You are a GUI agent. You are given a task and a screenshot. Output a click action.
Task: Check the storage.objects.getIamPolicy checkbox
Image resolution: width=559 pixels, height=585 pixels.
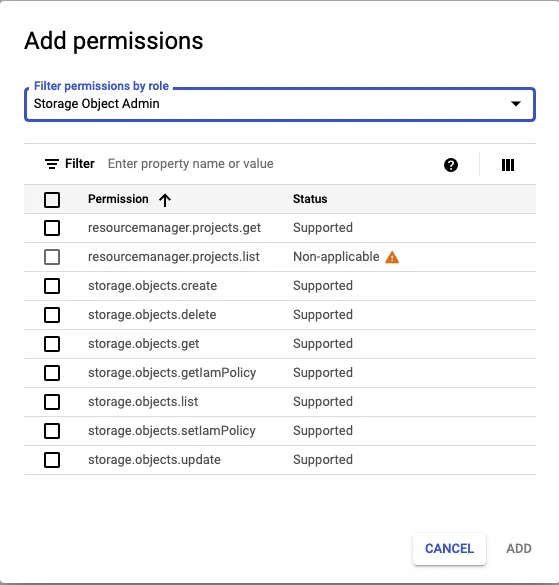pos(52,373)
